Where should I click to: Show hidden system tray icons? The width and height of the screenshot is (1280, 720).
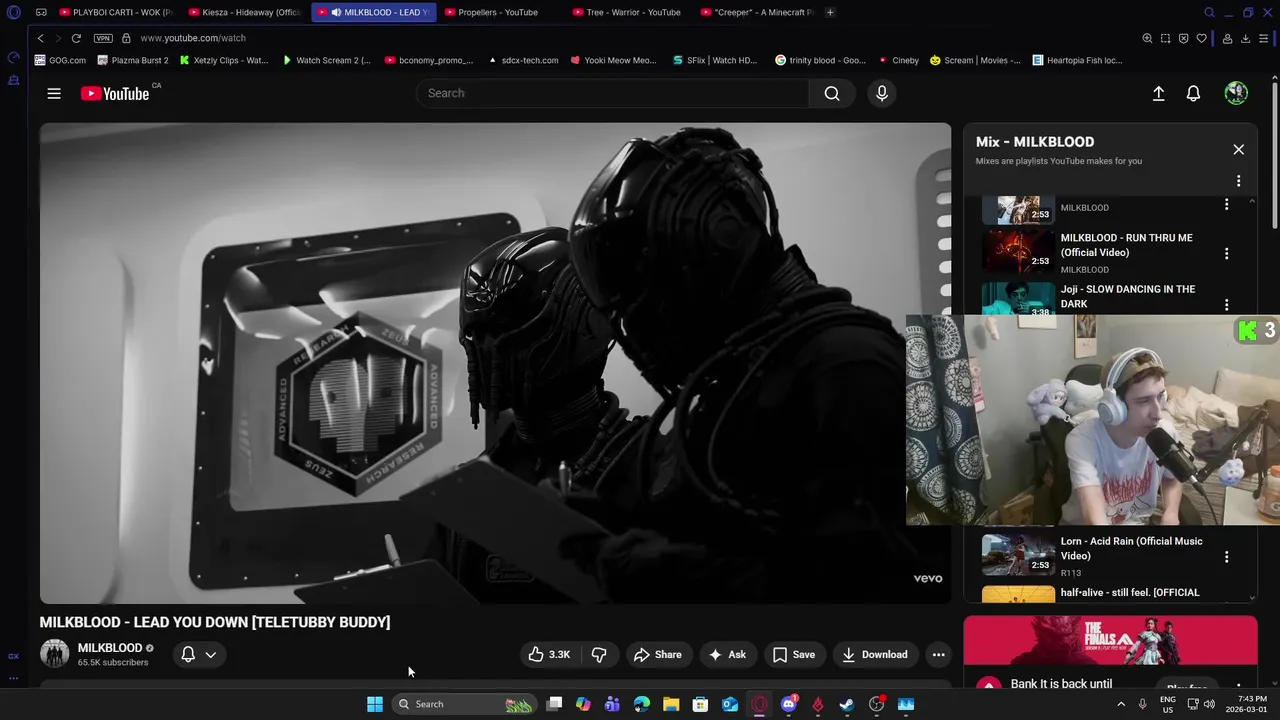tap(1120, 704)
